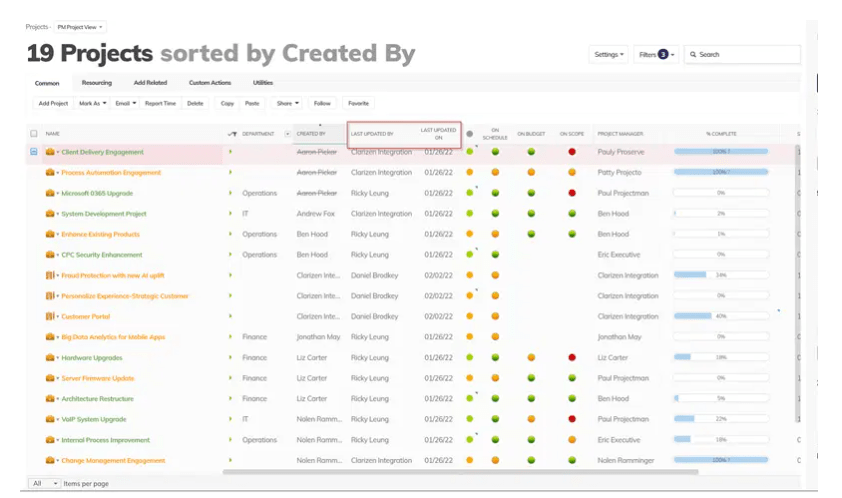Click Report Time button
Screen dimensions: 842x498
[160, 103]
